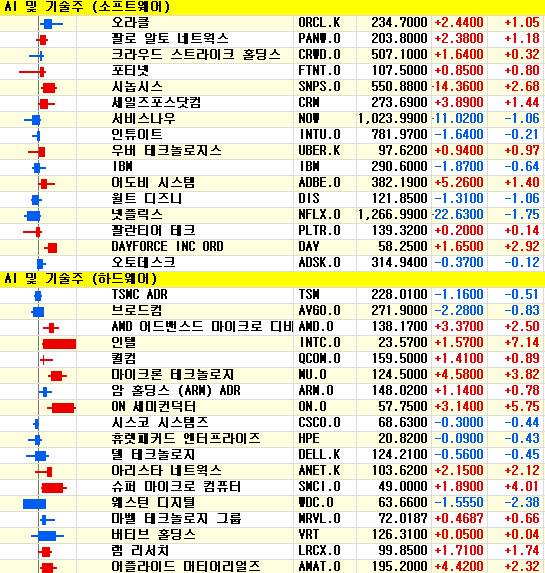
Task: Select the IBM ticker code cell
Action: (324, 167)
